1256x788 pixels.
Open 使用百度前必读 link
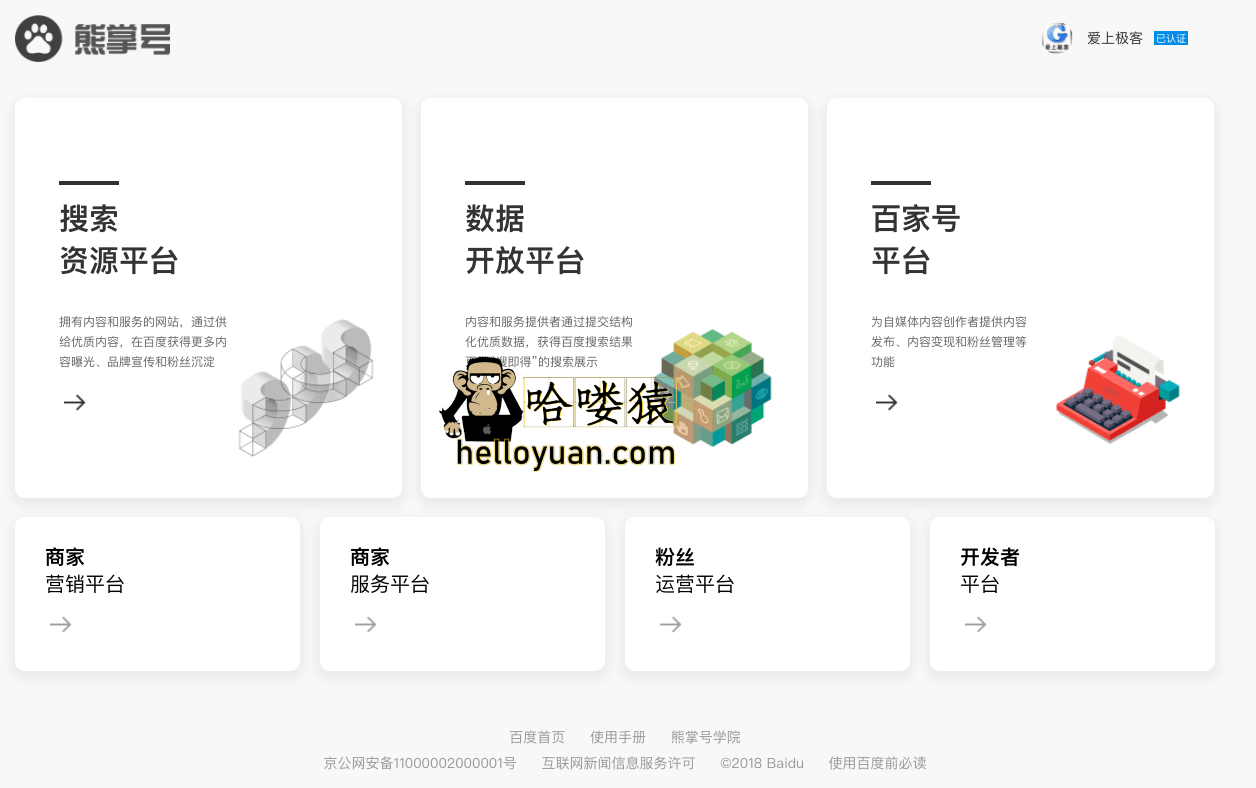pos(878,763)
